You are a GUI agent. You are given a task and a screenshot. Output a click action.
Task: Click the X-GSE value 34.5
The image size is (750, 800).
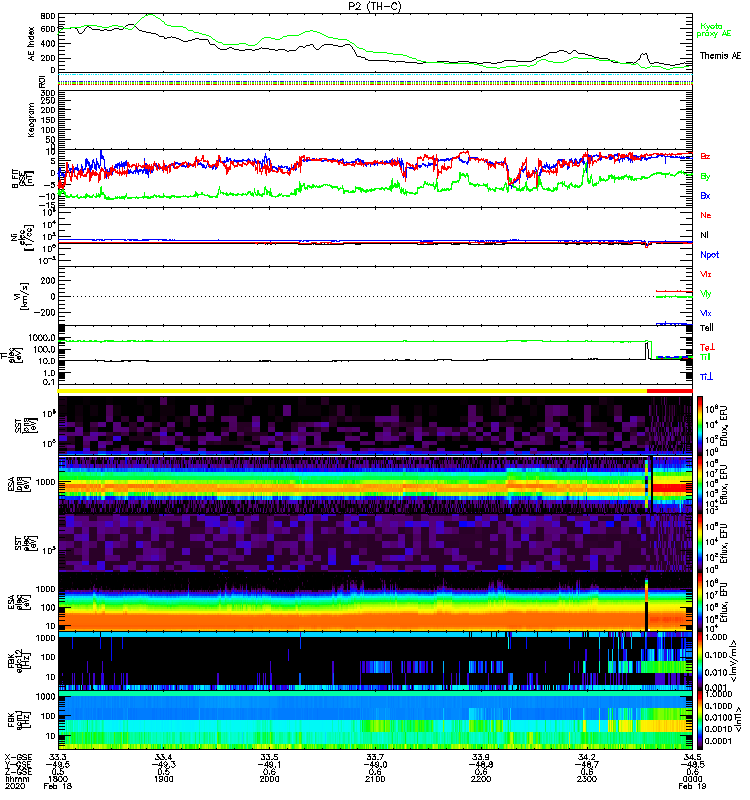(692, 757)
